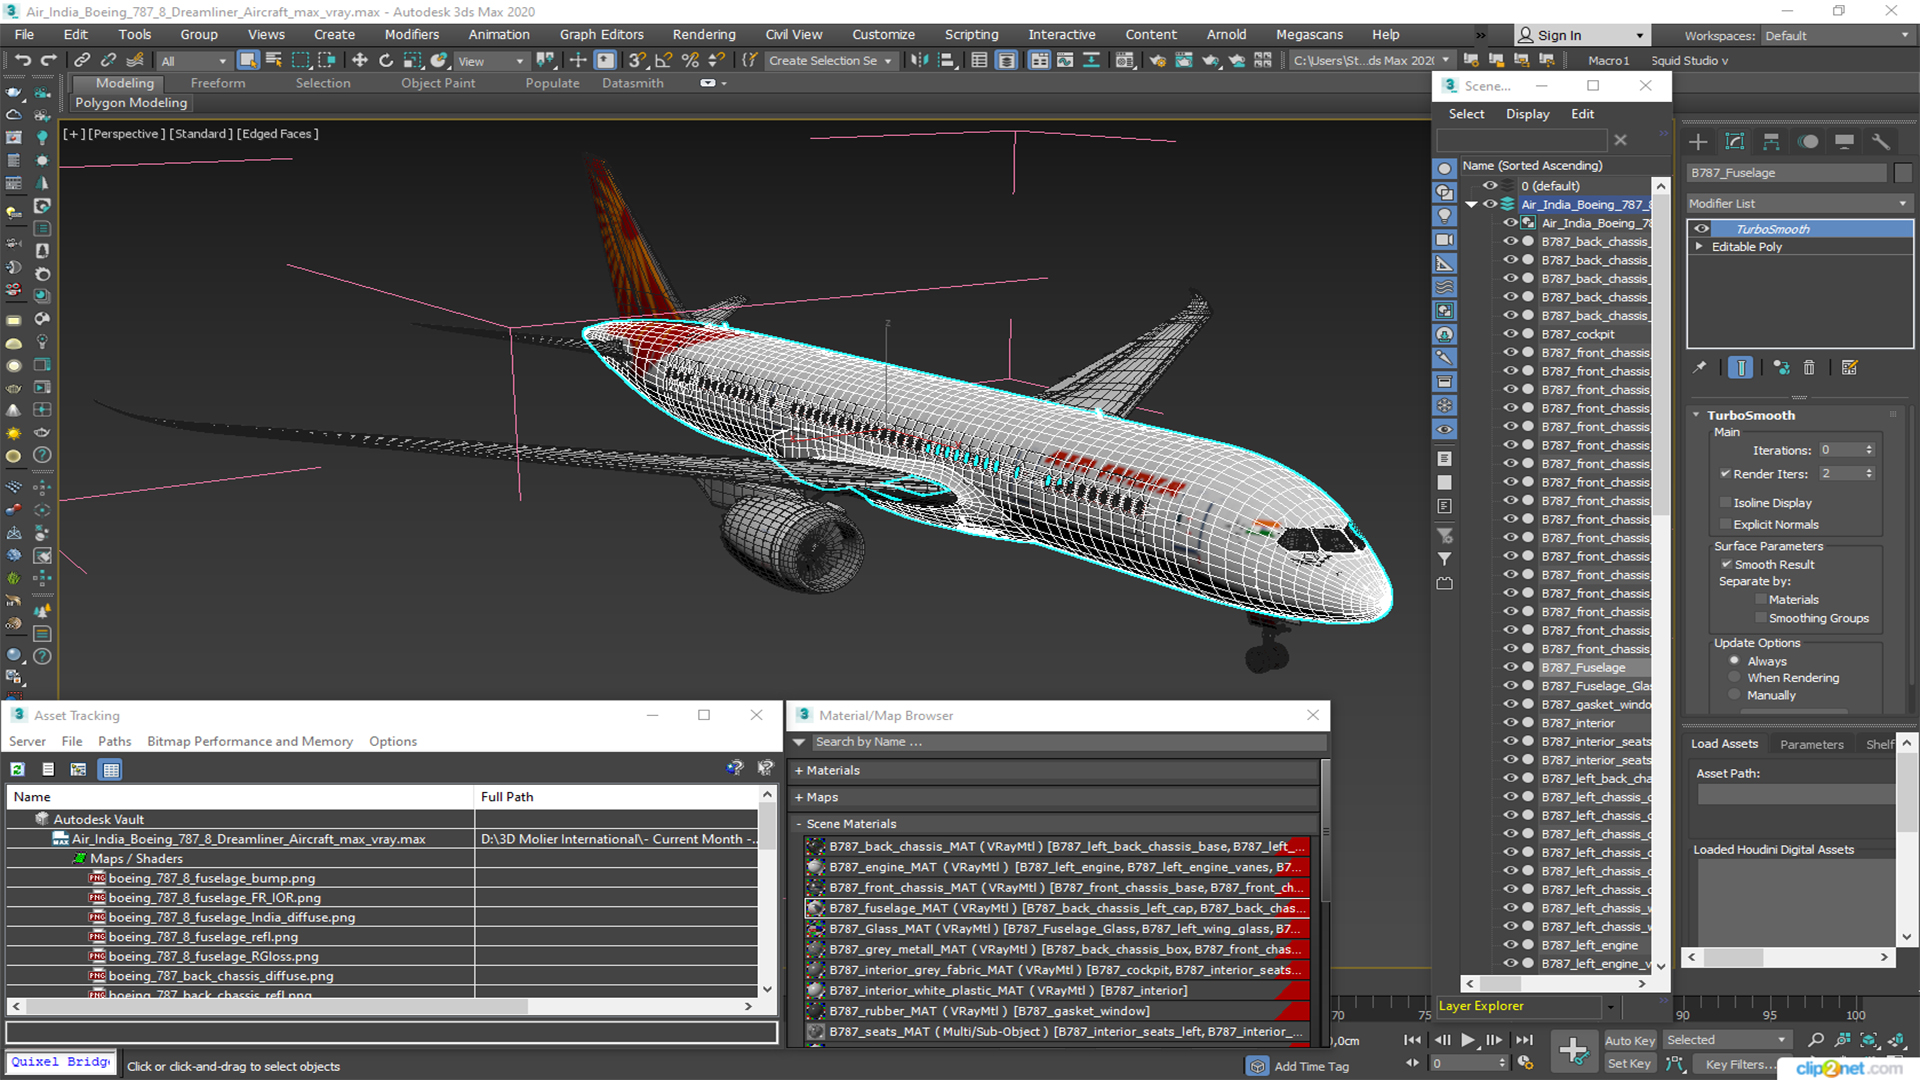
Task: Click the Sign In button
Action: tap(1581, 35)
